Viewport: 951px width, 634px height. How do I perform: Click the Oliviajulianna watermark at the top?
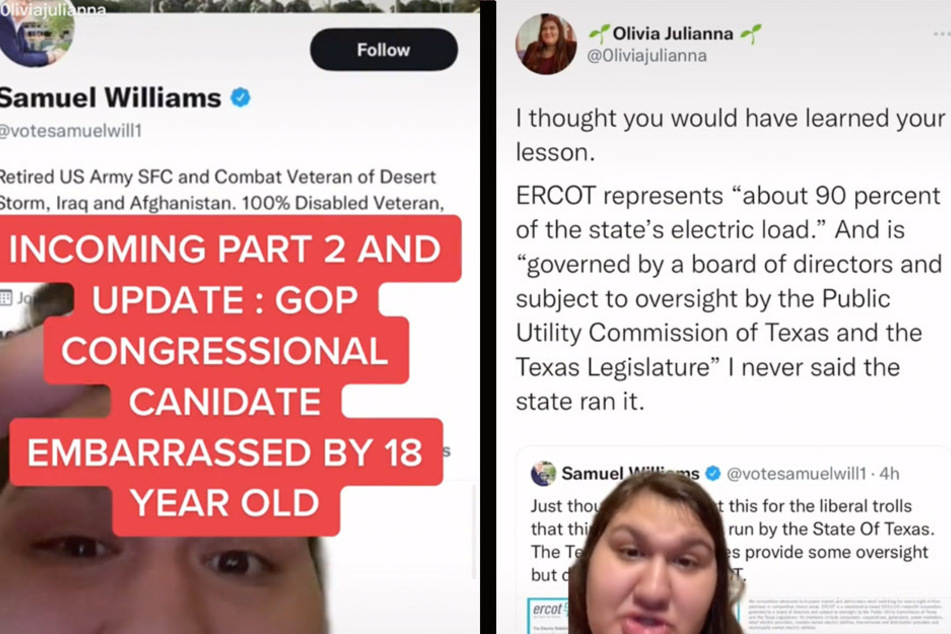click(x=53, y=9)
